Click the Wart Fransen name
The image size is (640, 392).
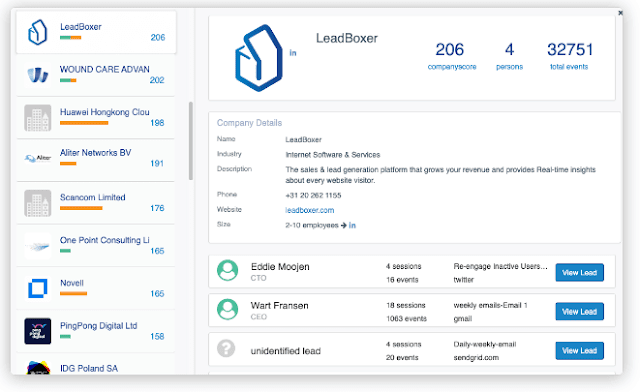pyautogui.click(x=279, y=306)
